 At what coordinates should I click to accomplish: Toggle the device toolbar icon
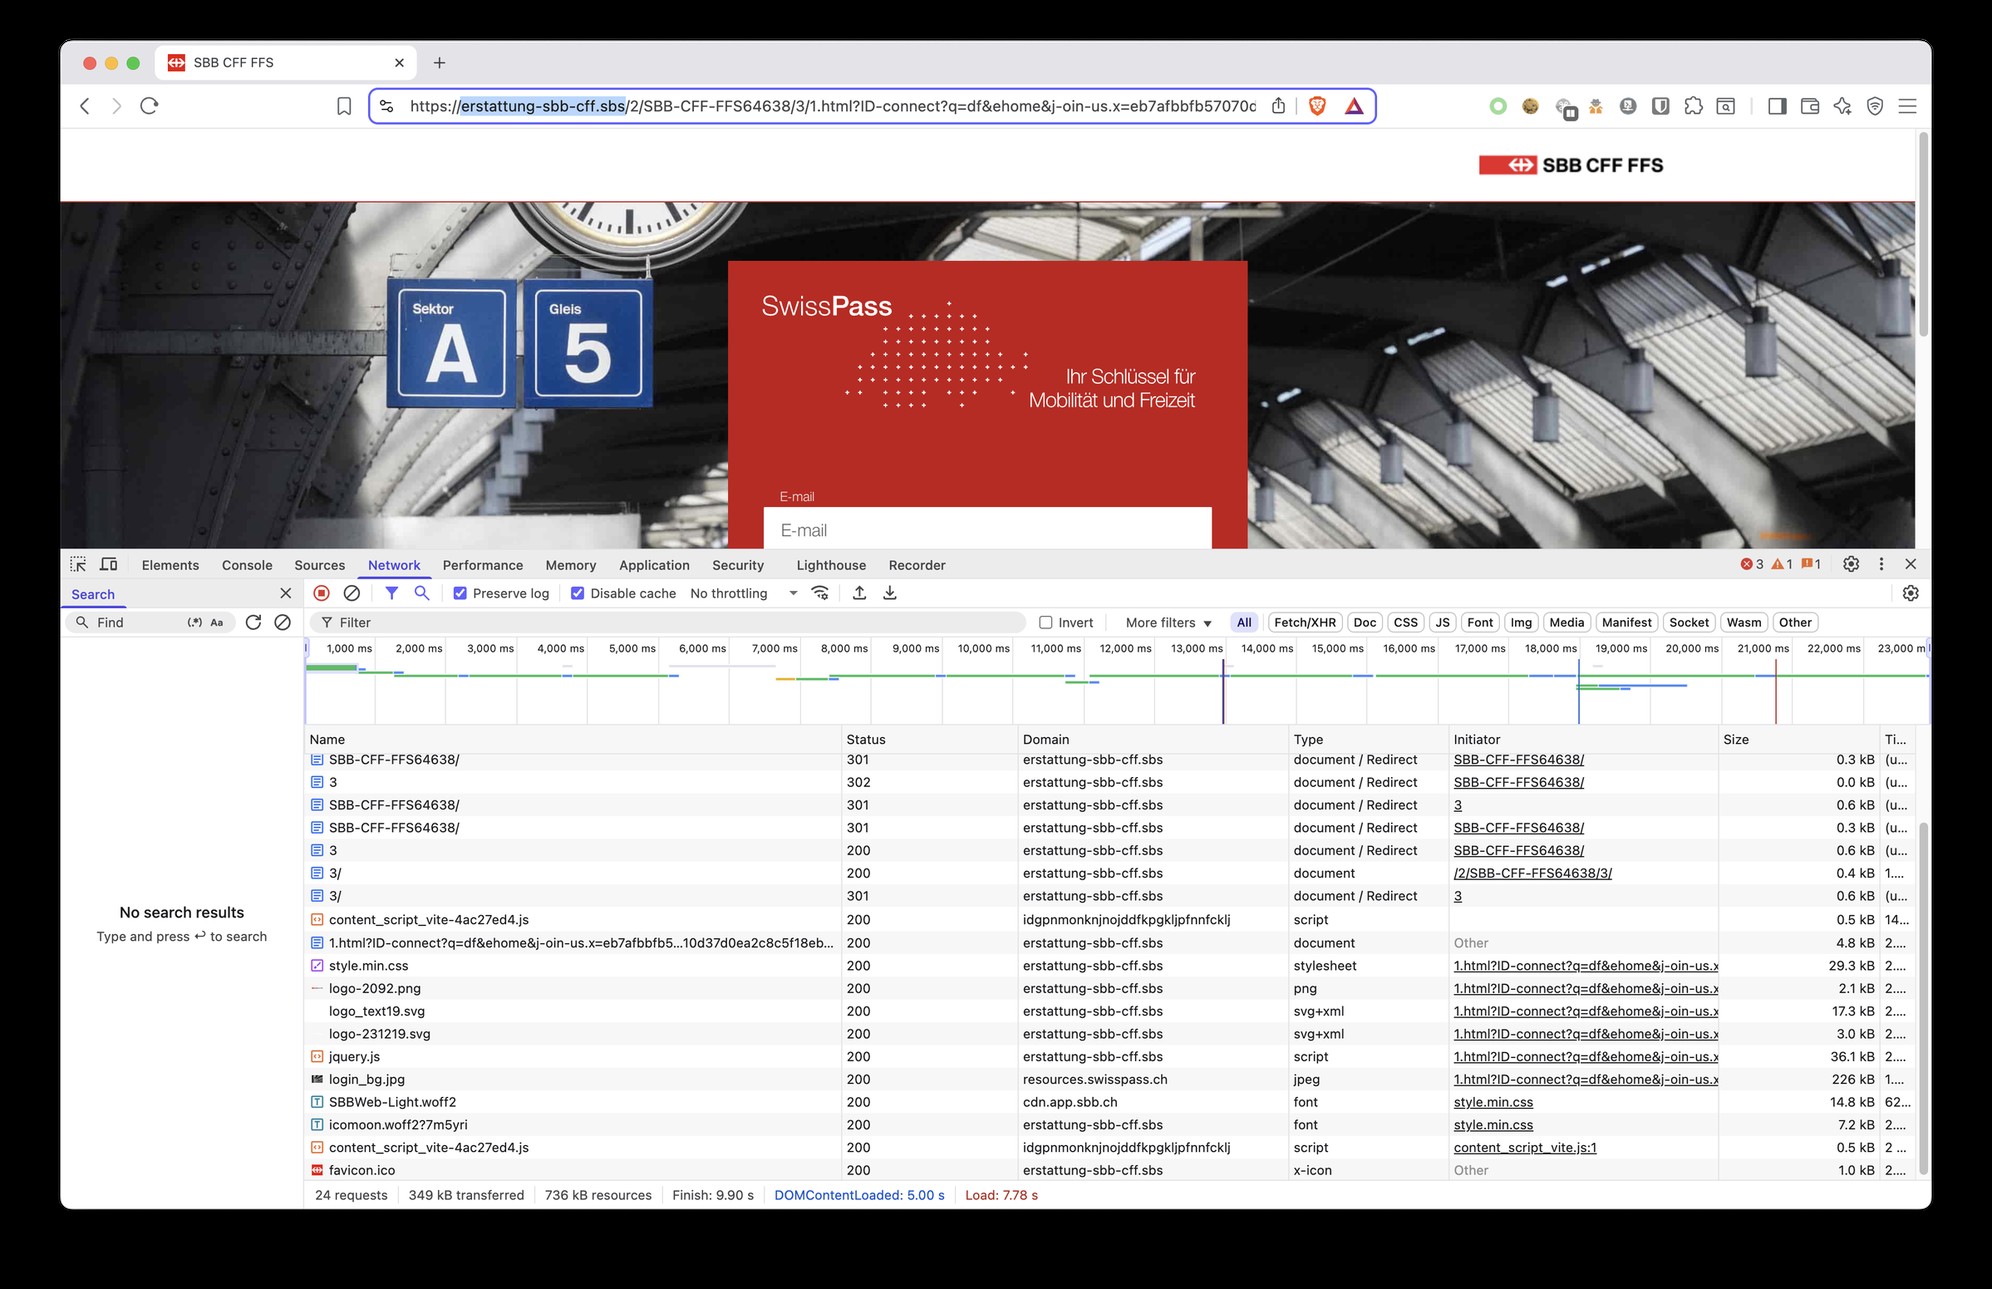109,564
